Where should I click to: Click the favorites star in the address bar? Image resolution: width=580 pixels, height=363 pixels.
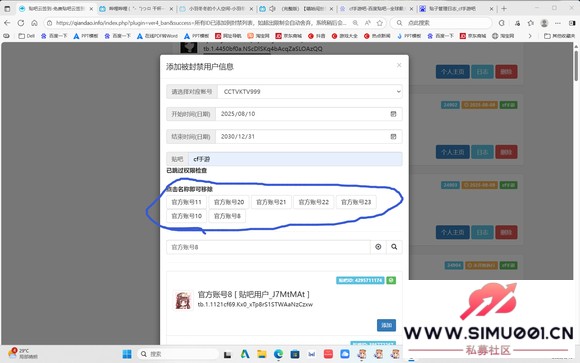(x=380, y=23)
